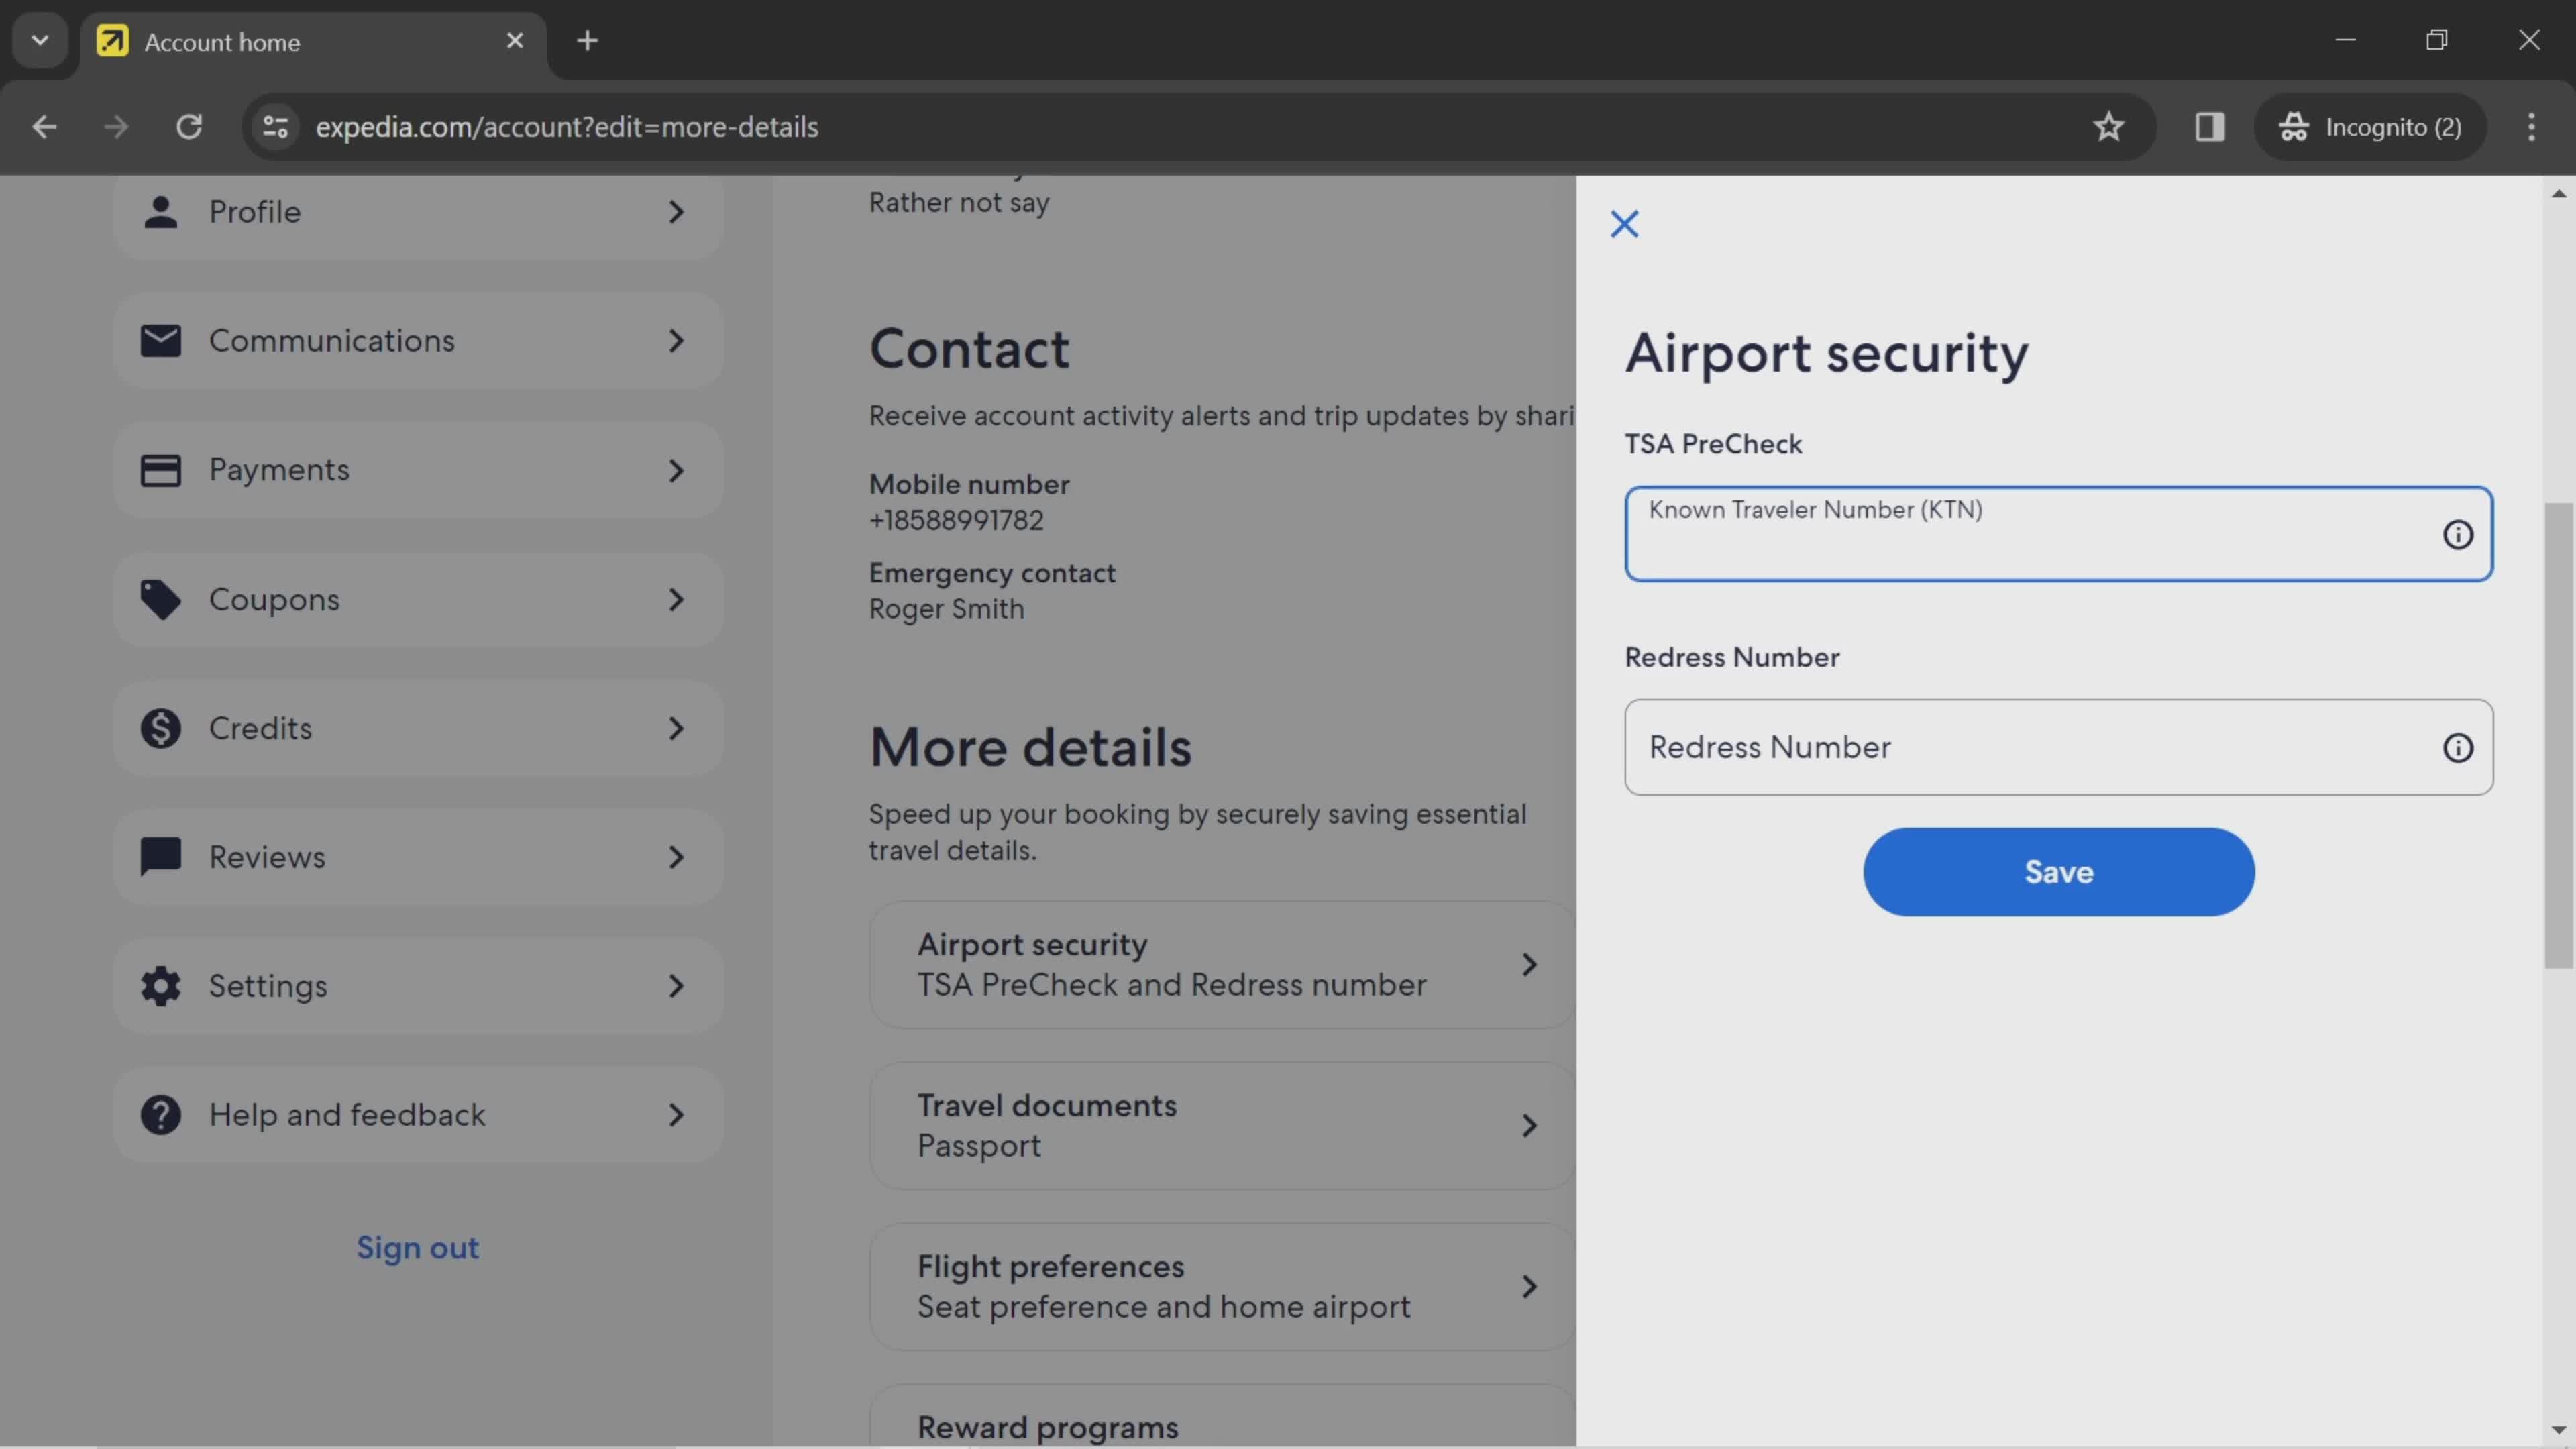Expand the Flight preferences section
Image resolution: width=2576 pixels, height=1449 pixels.
coord(1221,1286)
